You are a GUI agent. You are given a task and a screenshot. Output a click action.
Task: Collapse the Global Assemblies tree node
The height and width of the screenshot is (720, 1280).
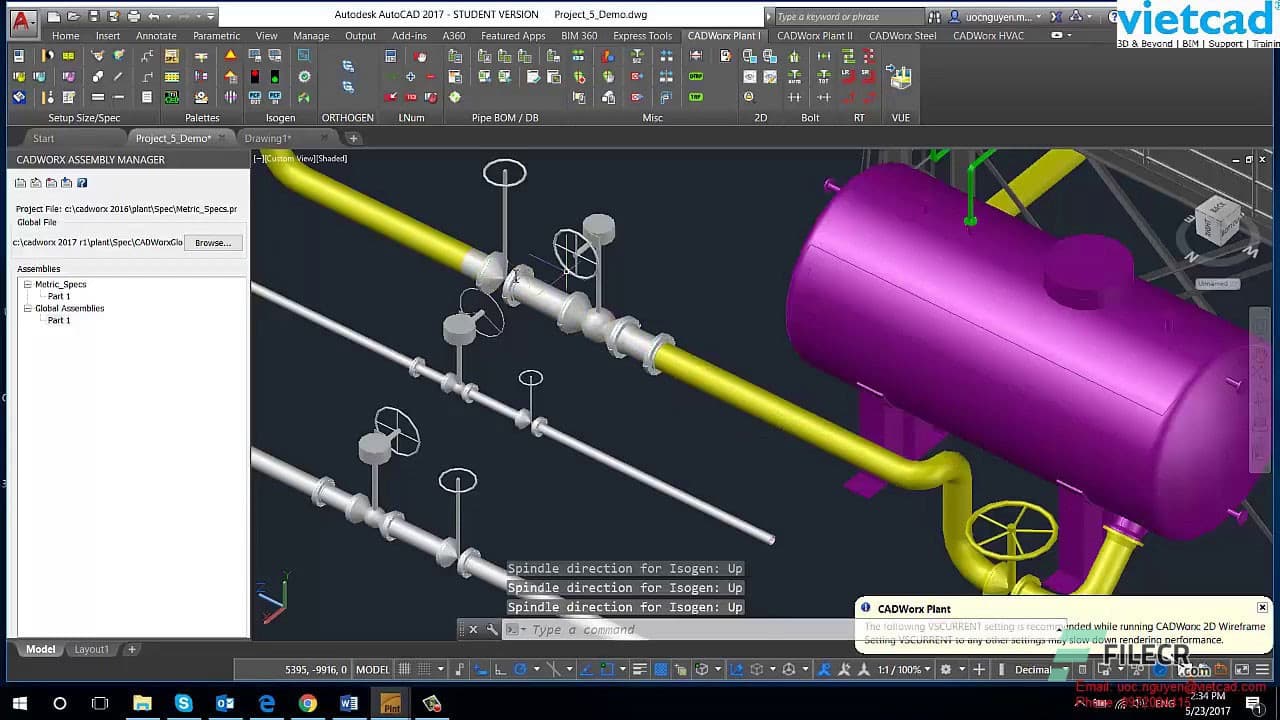point(27,308)
